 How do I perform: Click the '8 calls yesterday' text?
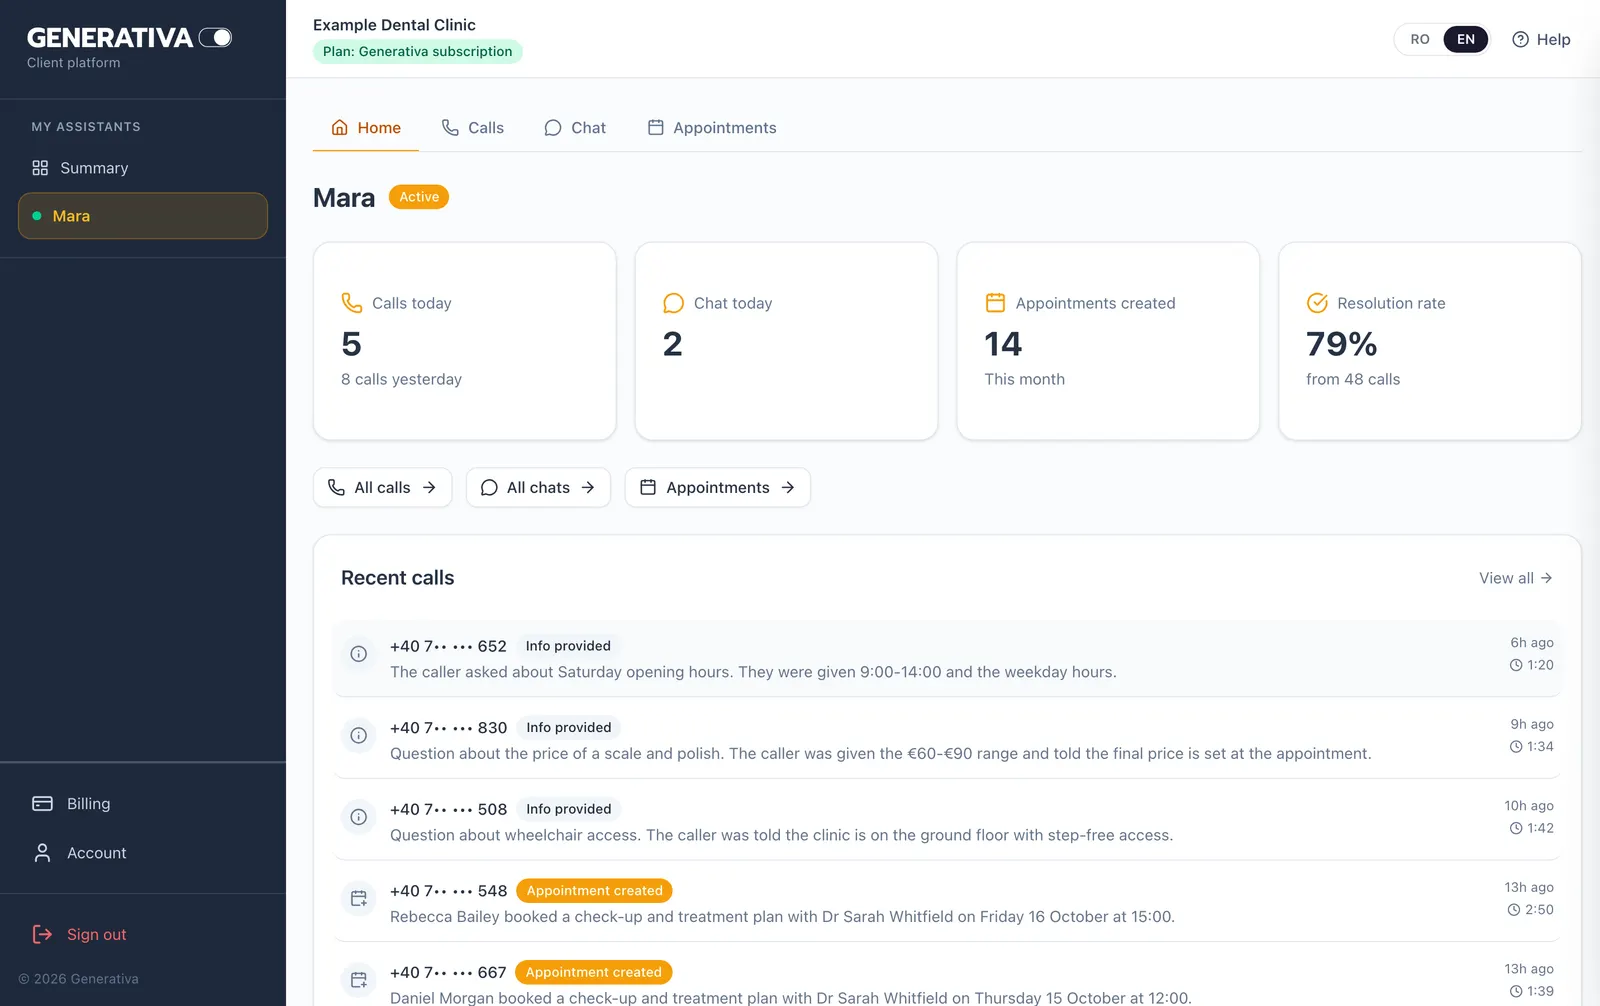click(402, 380)
